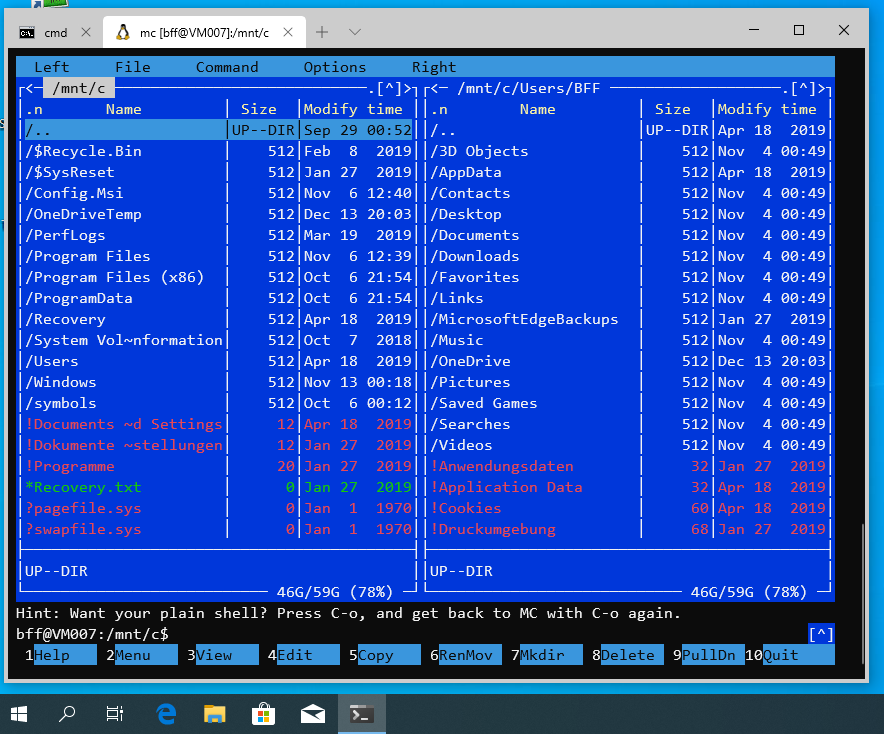The image size is (884, 734).
Task: Open Task View on taskbar
Action: click(115, 714)
